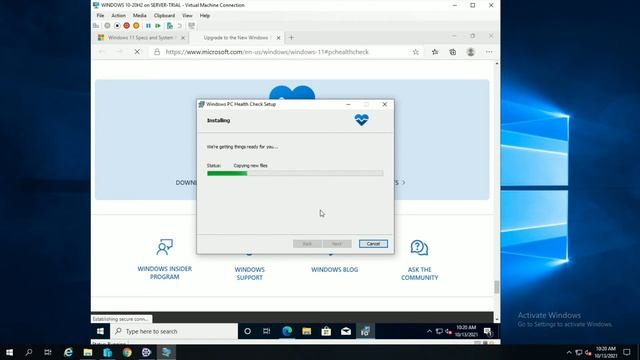Click the Ctrl+Alt+Del toolbar icon
640x360 pixels.
[x=96, y=26]
